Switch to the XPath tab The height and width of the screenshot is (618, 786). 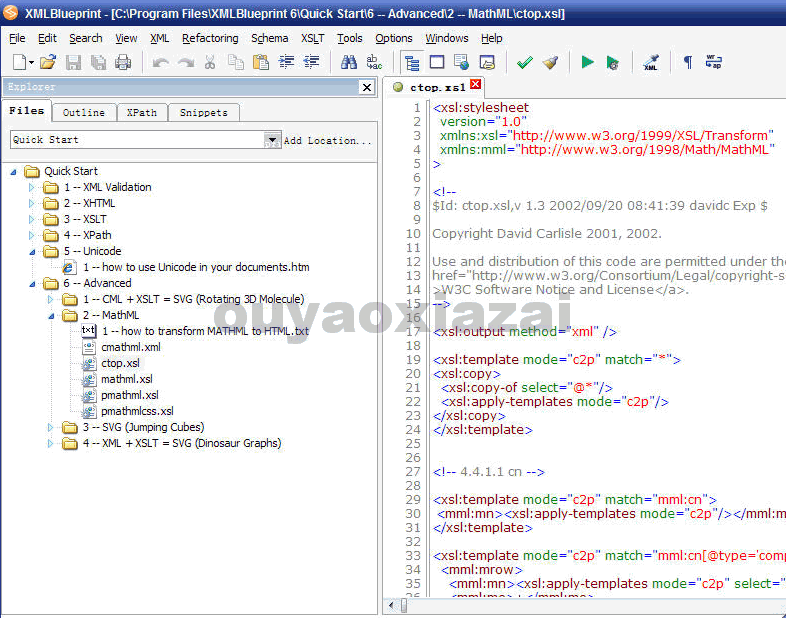(x=142, y=112)
